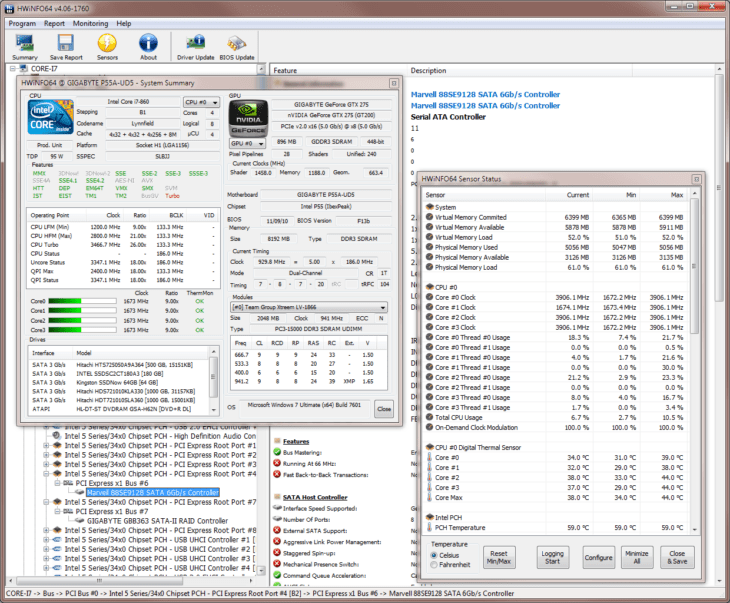This screenshot has height=603, width=730.
Task: Click the Core0 load bar
Action: (x=82, y=301)
